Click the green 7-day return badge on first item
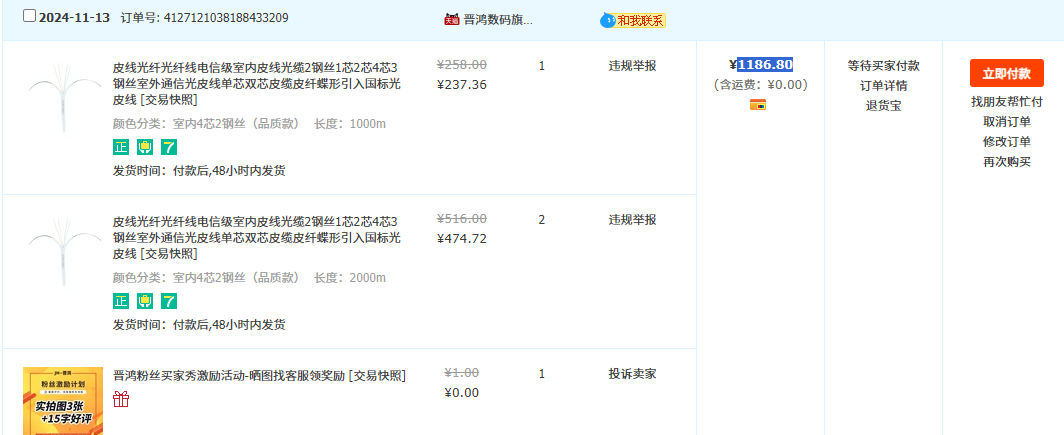The width and height of the screenshot is (1064, 435). [x=169, y=147]
